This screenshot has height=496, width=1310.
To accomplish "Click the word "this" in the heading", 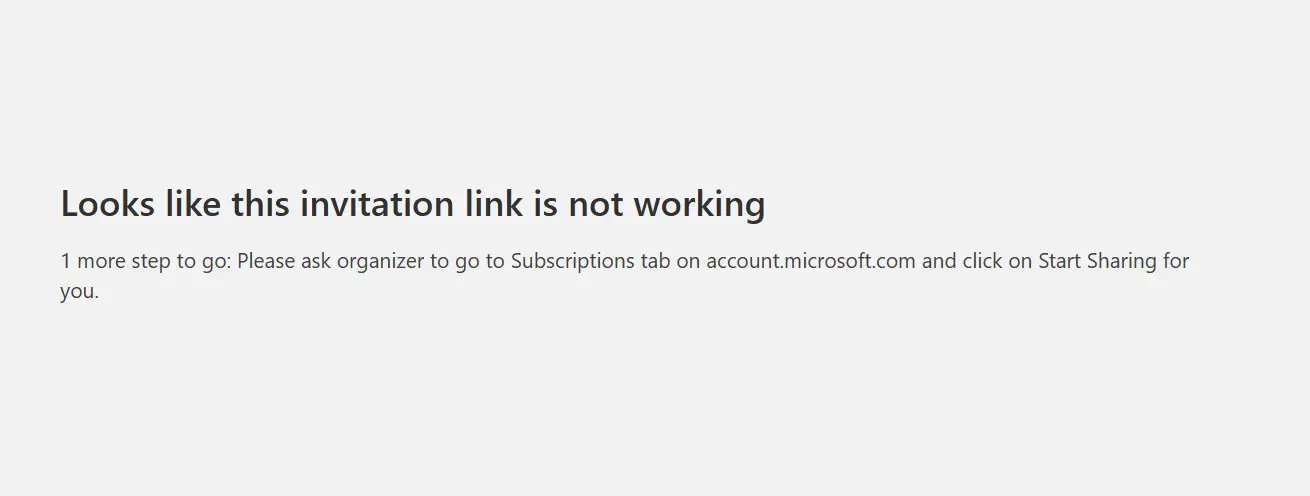I will point(261,204).
